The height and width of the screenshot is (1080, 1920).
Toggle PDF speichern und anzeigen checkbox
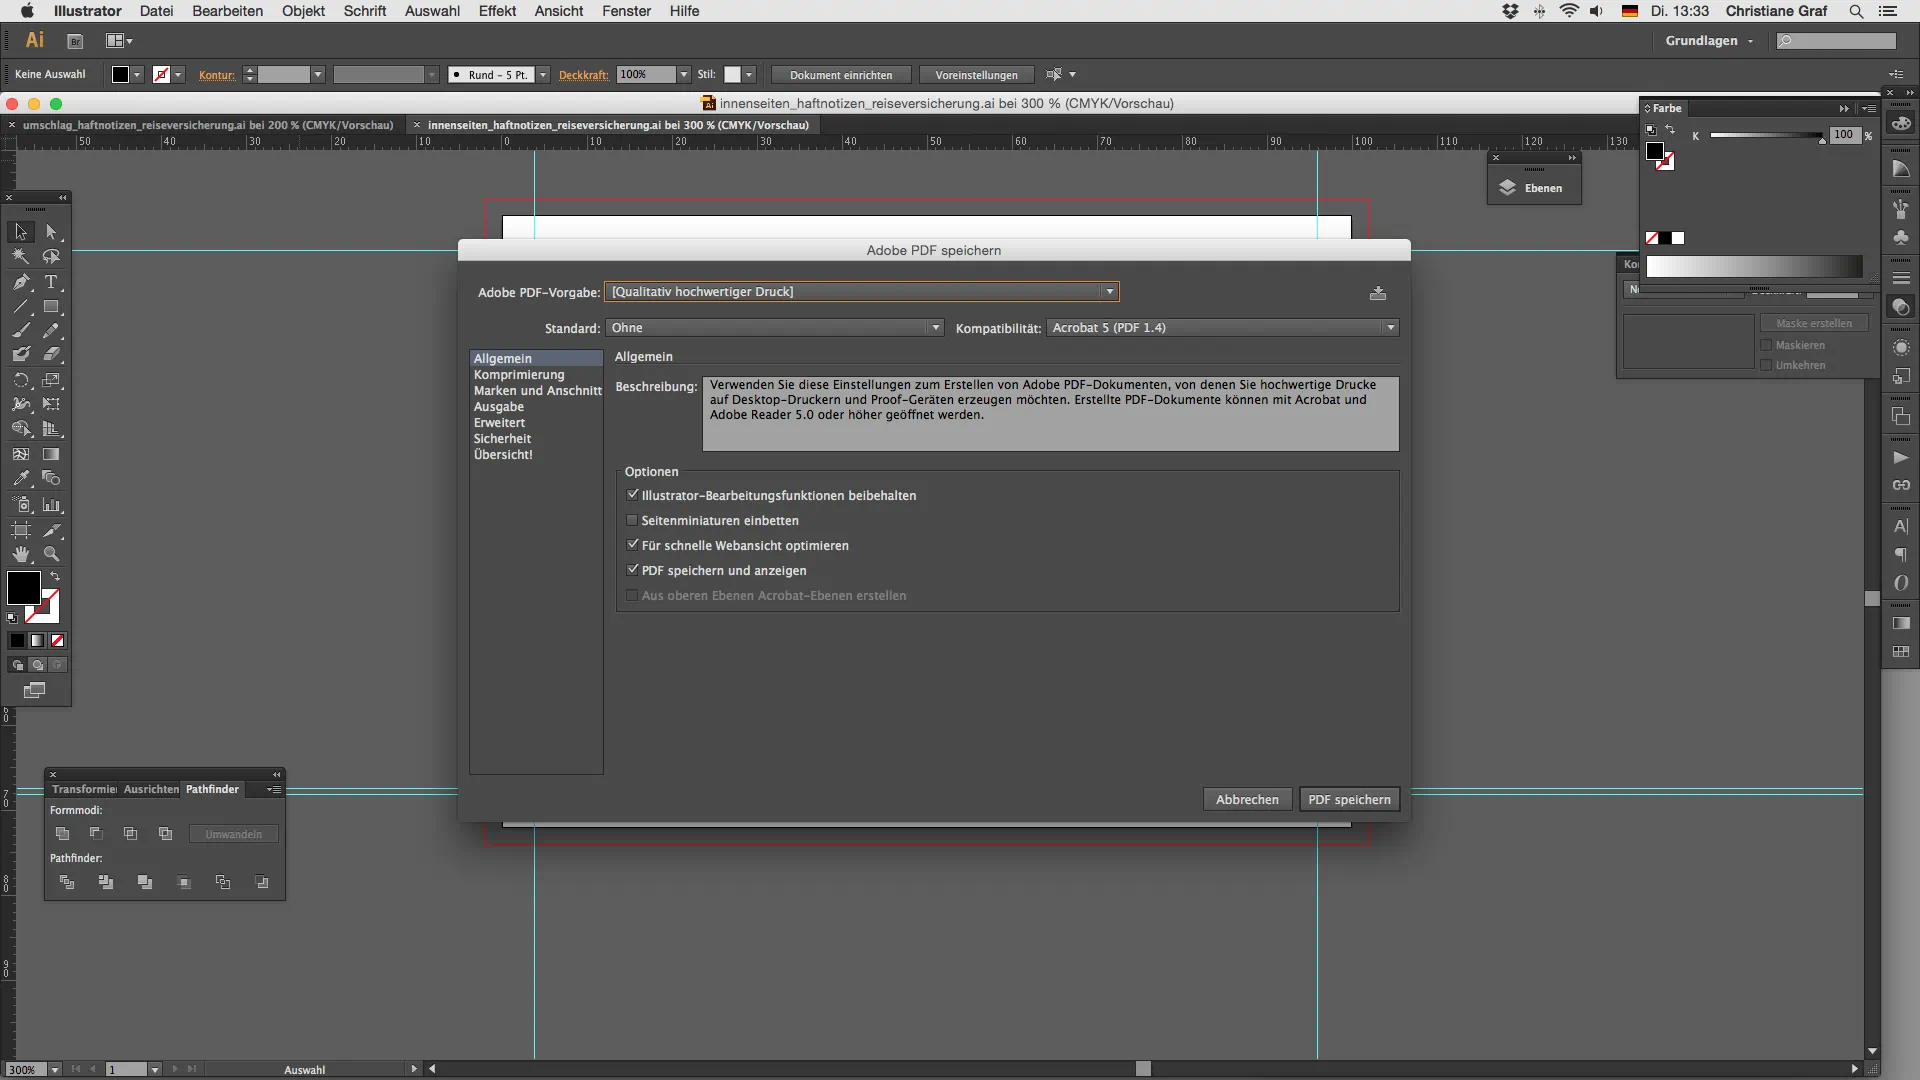[x=632, y=570]
